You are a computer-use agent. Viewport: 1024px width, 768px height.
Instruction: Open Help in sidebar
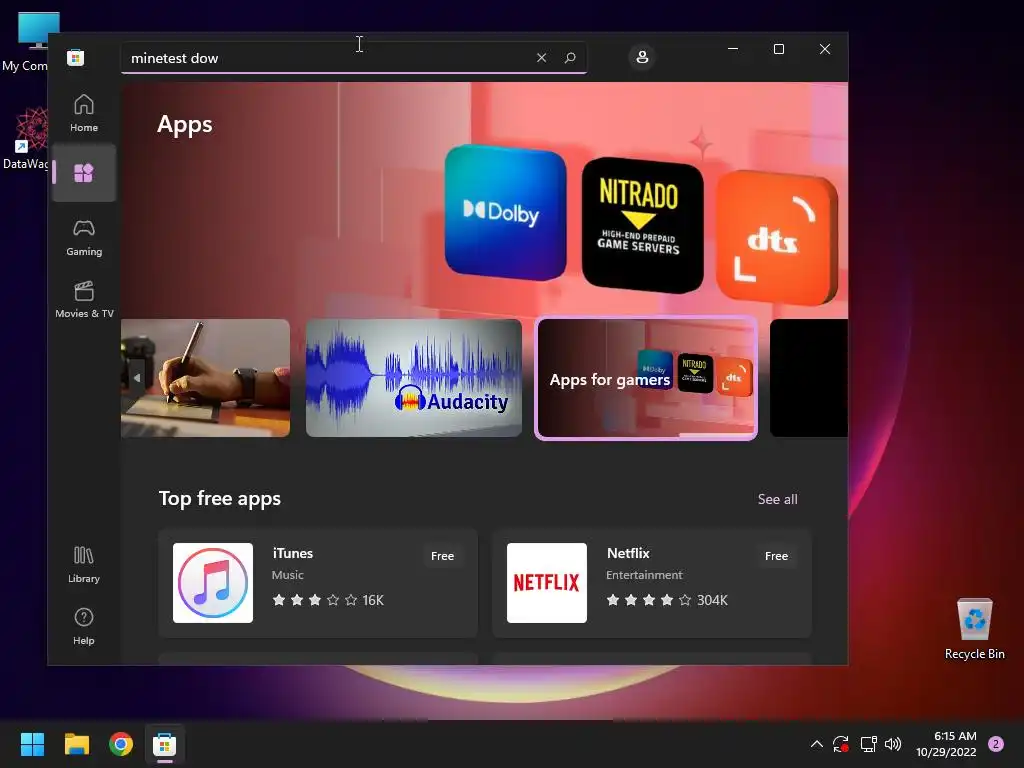tap(84, 626)
